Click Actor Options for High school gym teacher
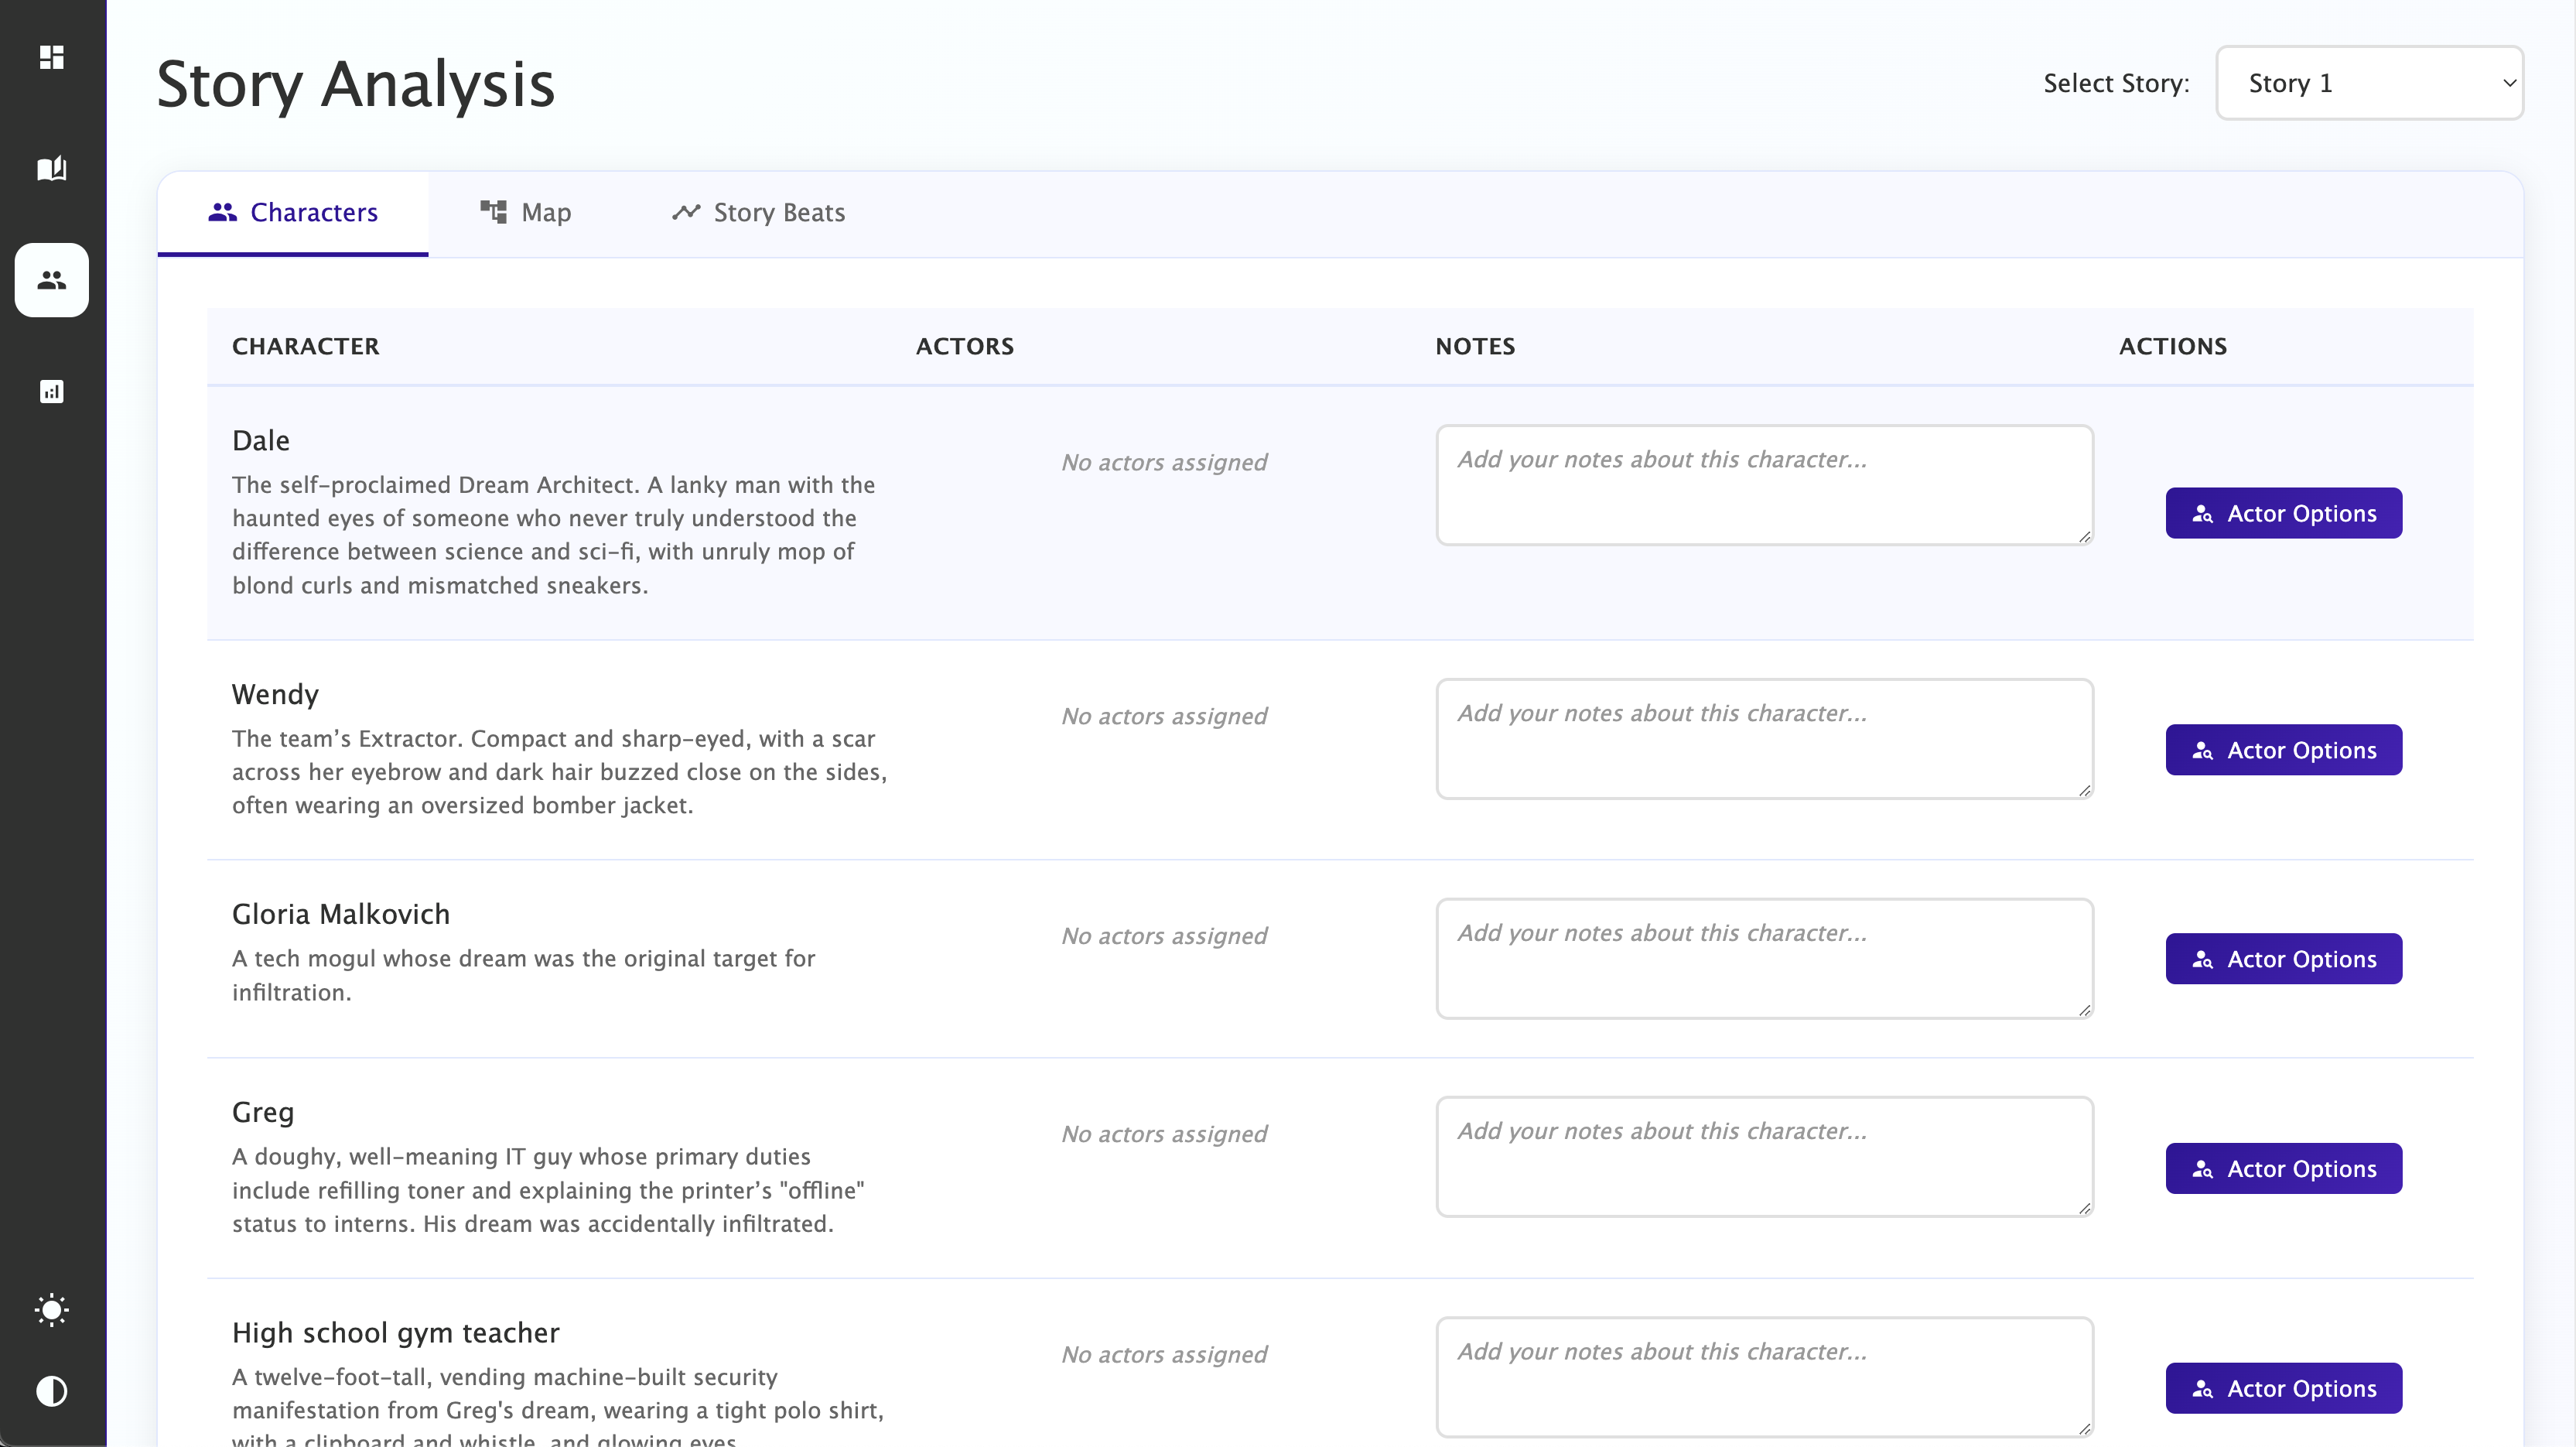This screenshot has height=1447, width=2576. tap(2283, 1388)
